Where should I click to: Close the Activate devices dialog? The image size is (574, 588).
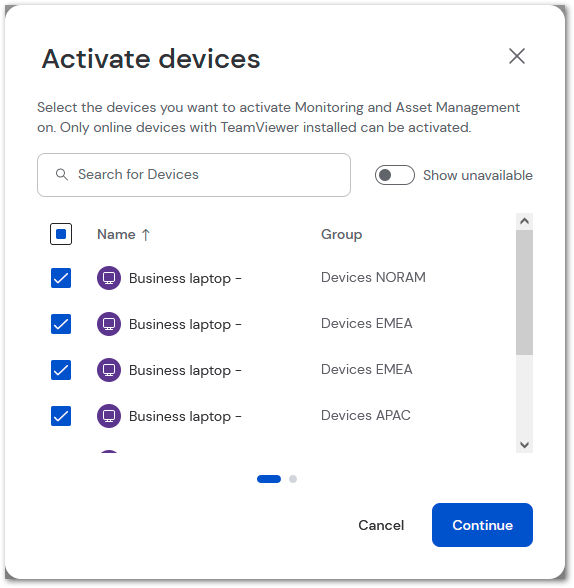(517, 56)
